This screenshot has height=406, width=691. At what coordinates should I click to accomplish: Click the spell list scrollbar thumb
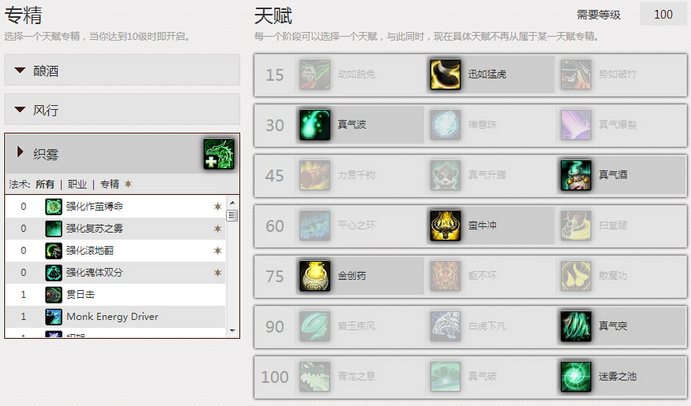(x=232, y=216)
